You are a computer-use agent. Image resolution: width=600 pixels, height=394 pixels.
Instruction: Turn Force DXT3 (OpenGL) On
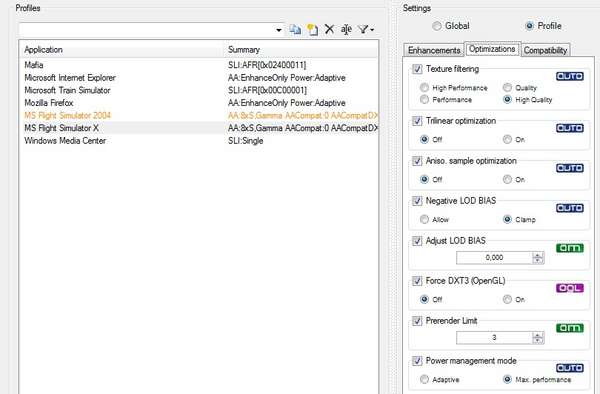(507, 299)
